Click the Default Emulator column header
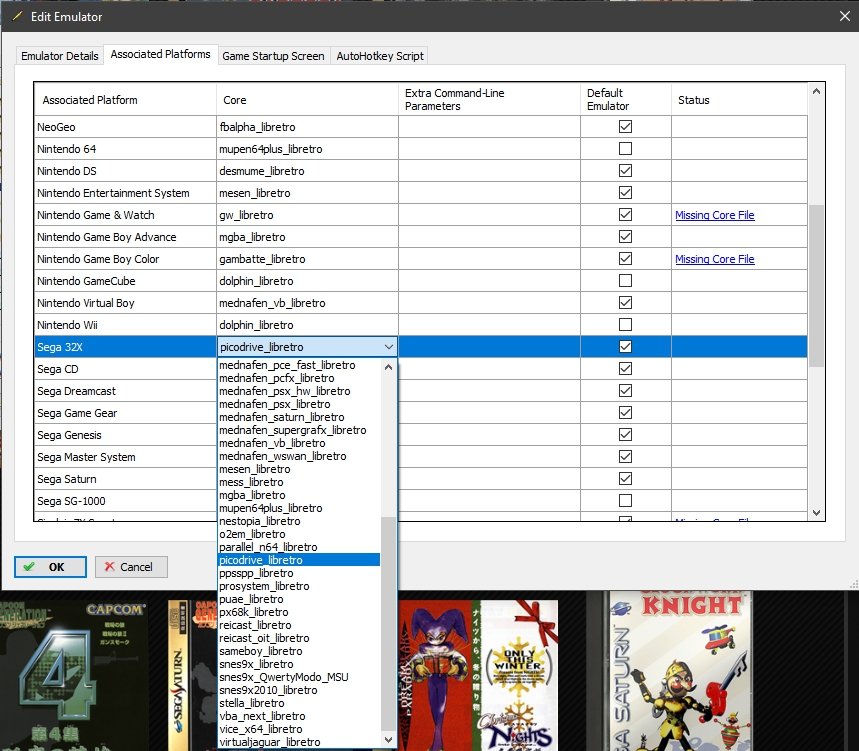This screenshot has width=859, height=751. point(626,100)
